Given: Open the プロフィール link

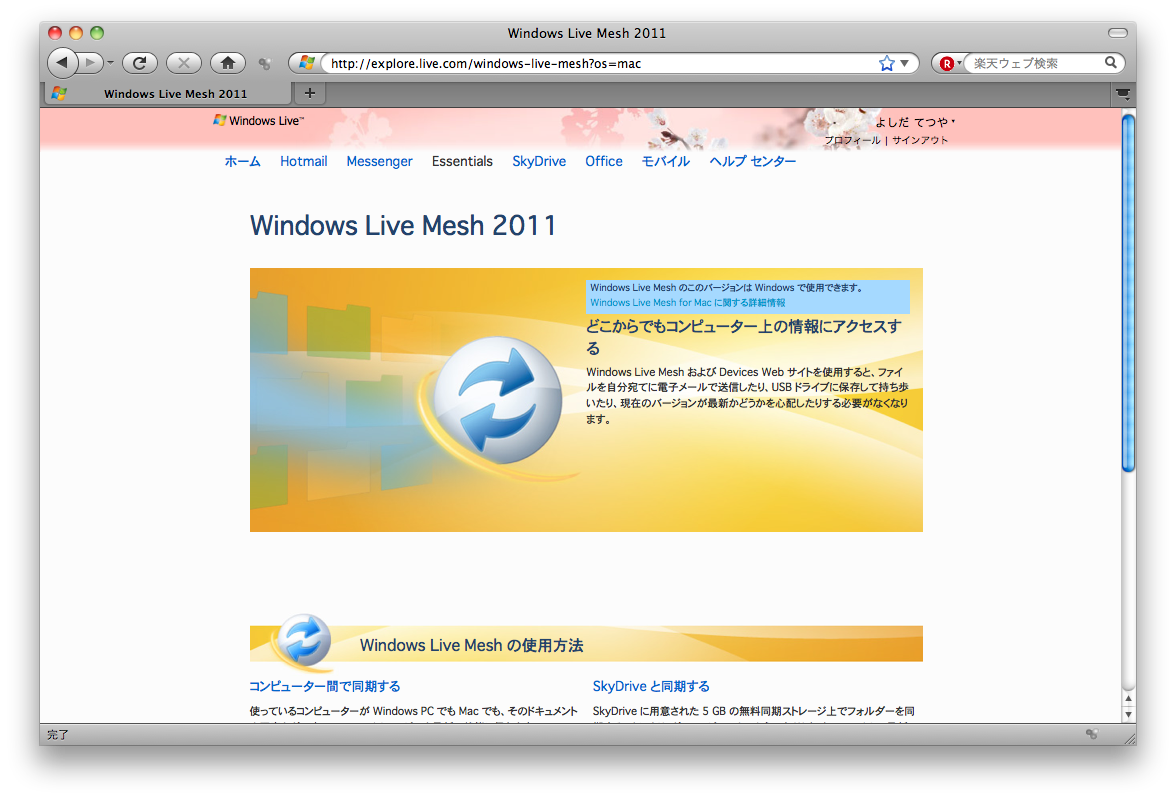Looking at the screenshot, I should 853,140.
